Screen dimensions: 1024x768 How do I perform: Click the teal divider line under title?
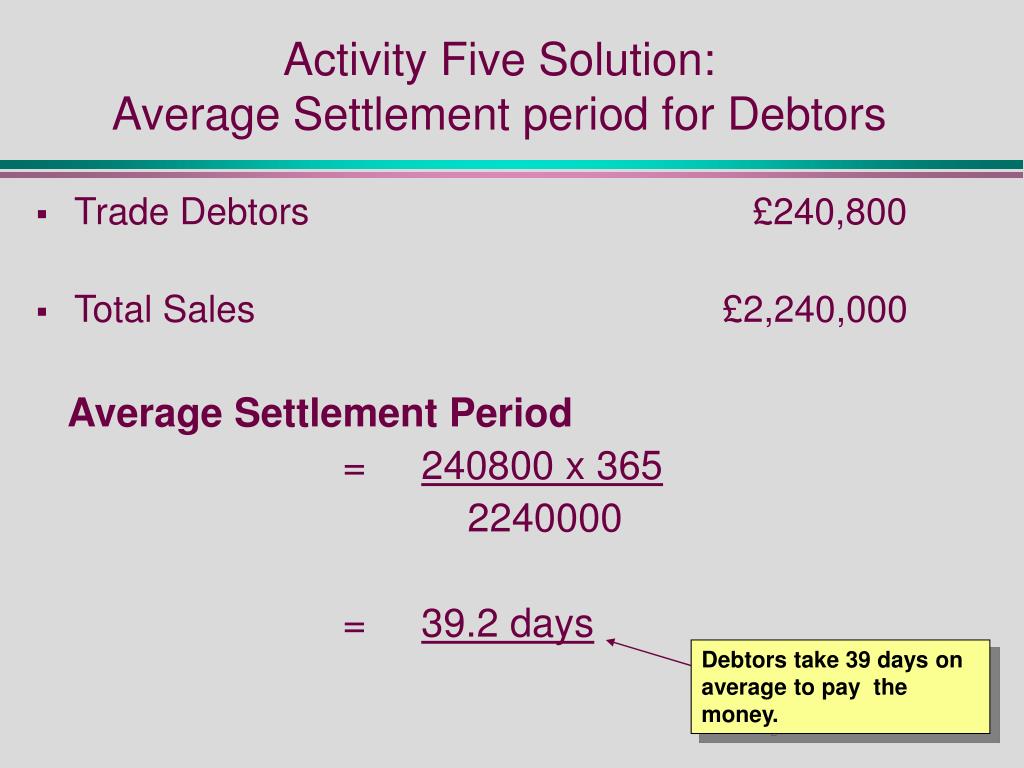(512, 165)
